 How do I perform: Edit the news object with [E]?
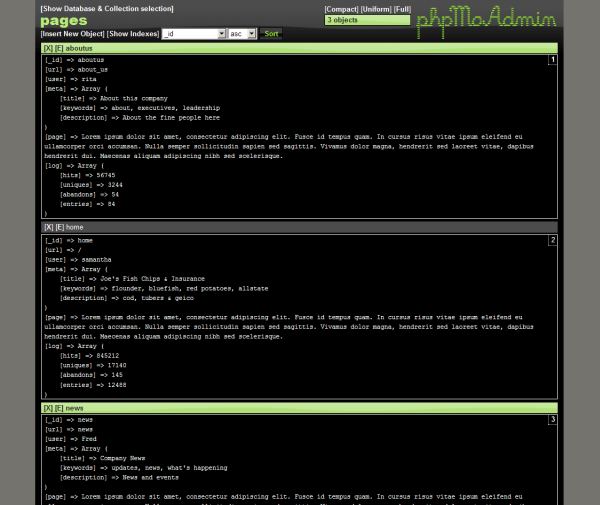[x=59, y=408]
